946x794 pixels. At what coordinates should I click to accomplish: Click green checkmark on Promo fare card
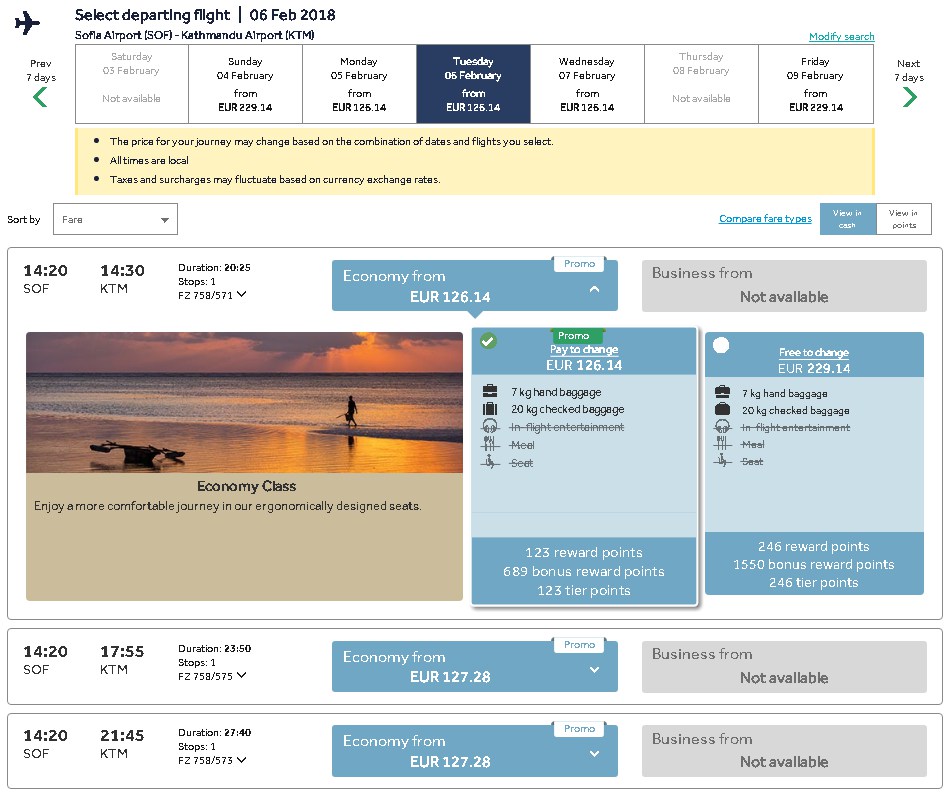click(x=488, y=341)
